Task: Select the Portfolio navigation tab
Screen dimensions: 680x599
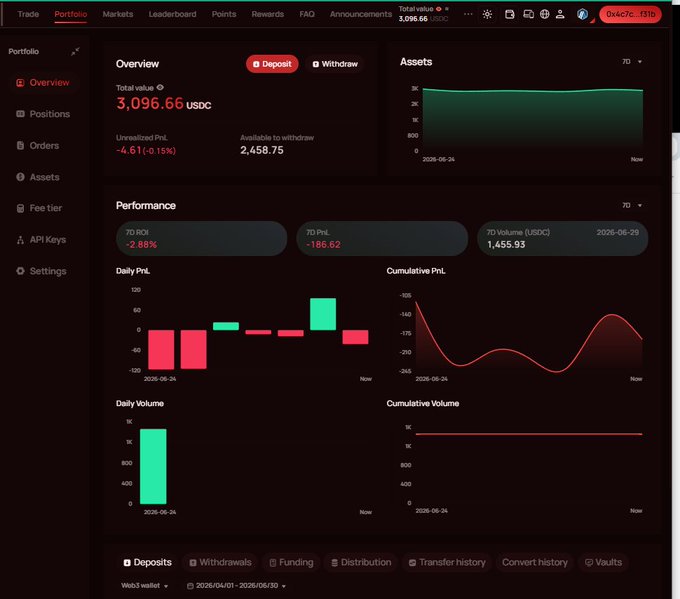Action: click(x=71, y=14)
